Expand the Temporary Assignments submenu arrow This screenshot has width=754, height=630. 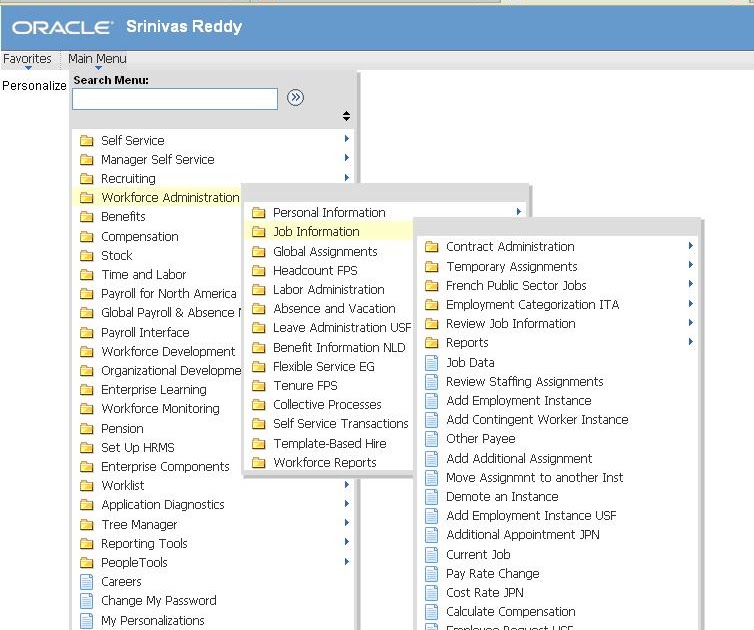691,265
